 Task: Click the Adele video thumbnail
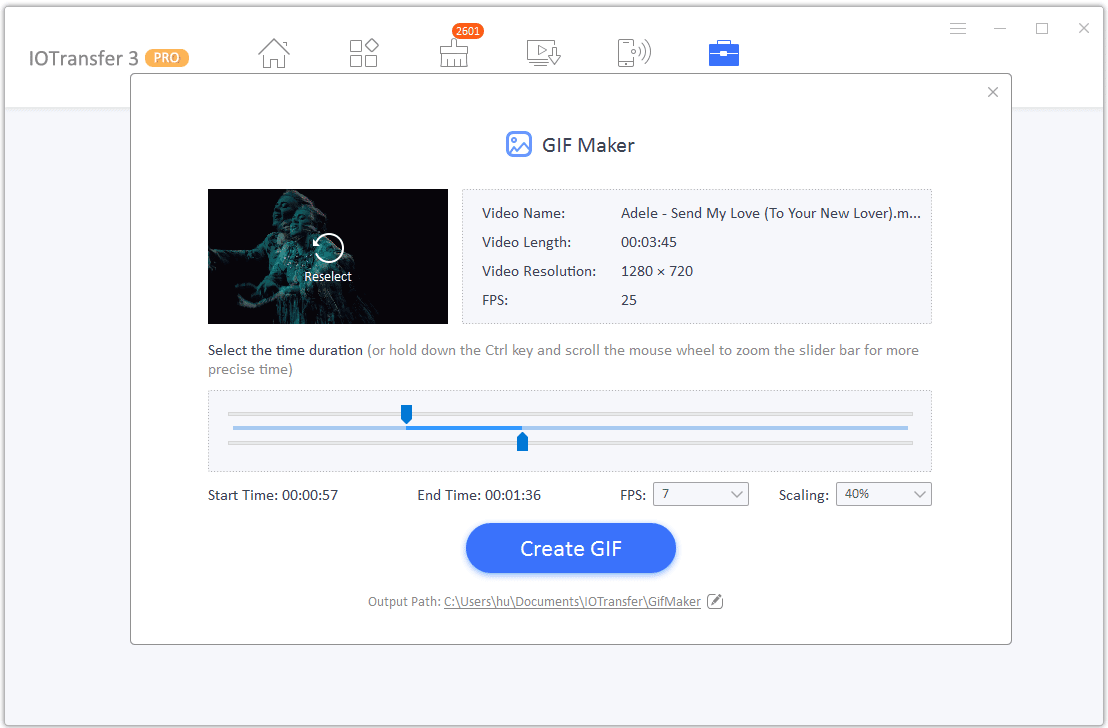pyautogui.click(x=328, y=256)
